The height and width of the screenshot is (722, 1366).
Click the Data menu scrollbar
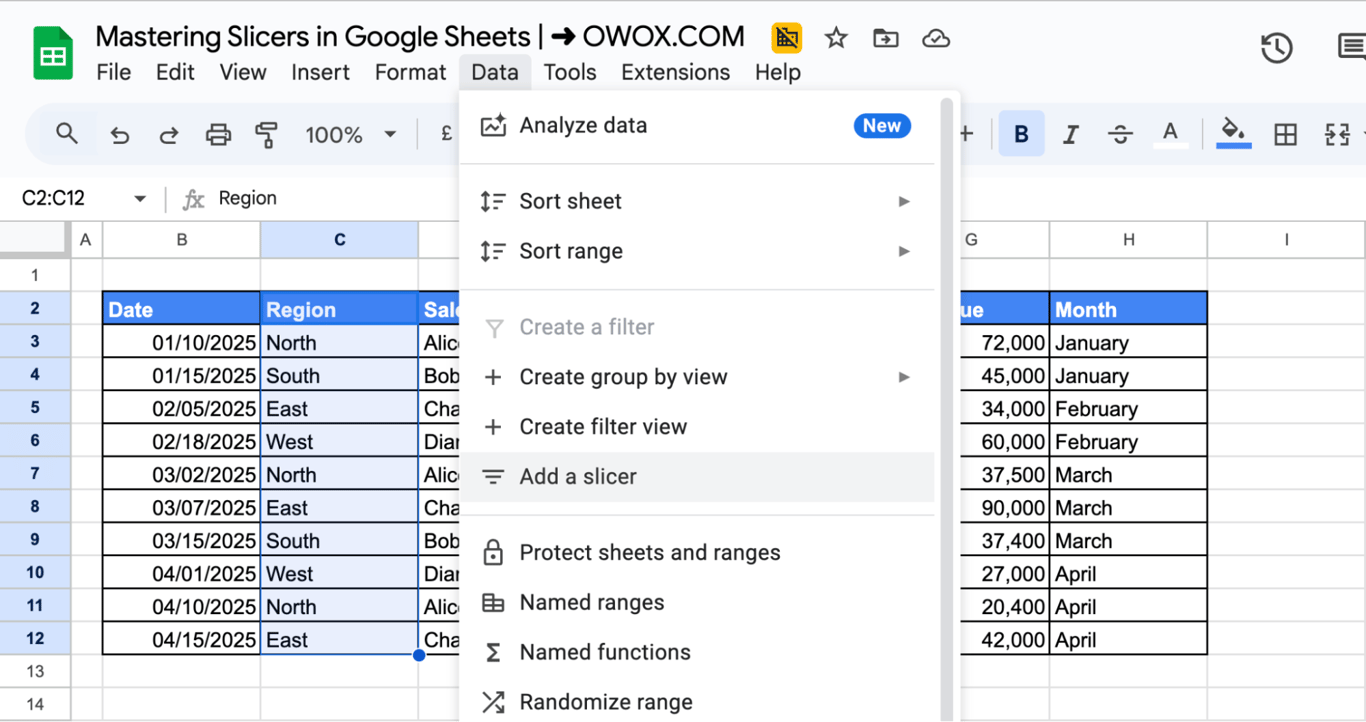coord(946,408)
